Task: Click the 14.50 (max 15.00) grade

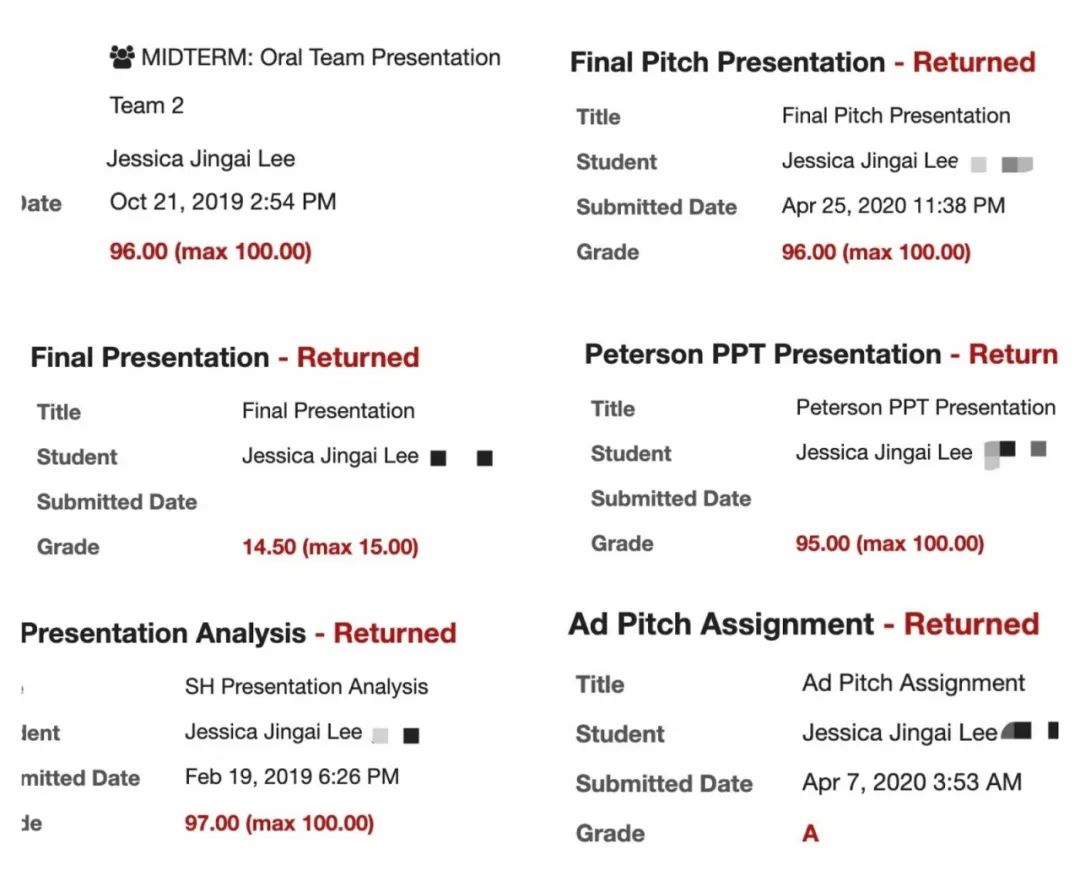Action: pos(330,547)
